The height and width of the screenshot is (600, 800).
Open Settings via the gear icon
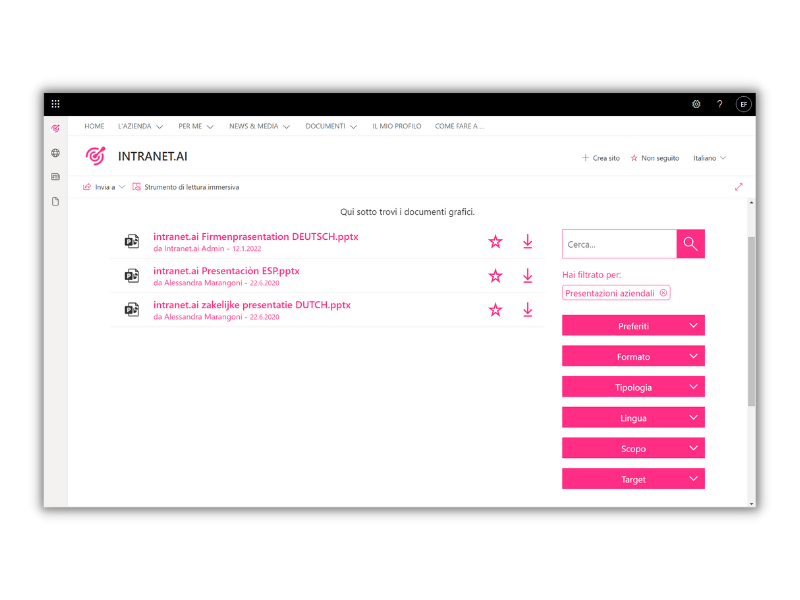point(697,103)
